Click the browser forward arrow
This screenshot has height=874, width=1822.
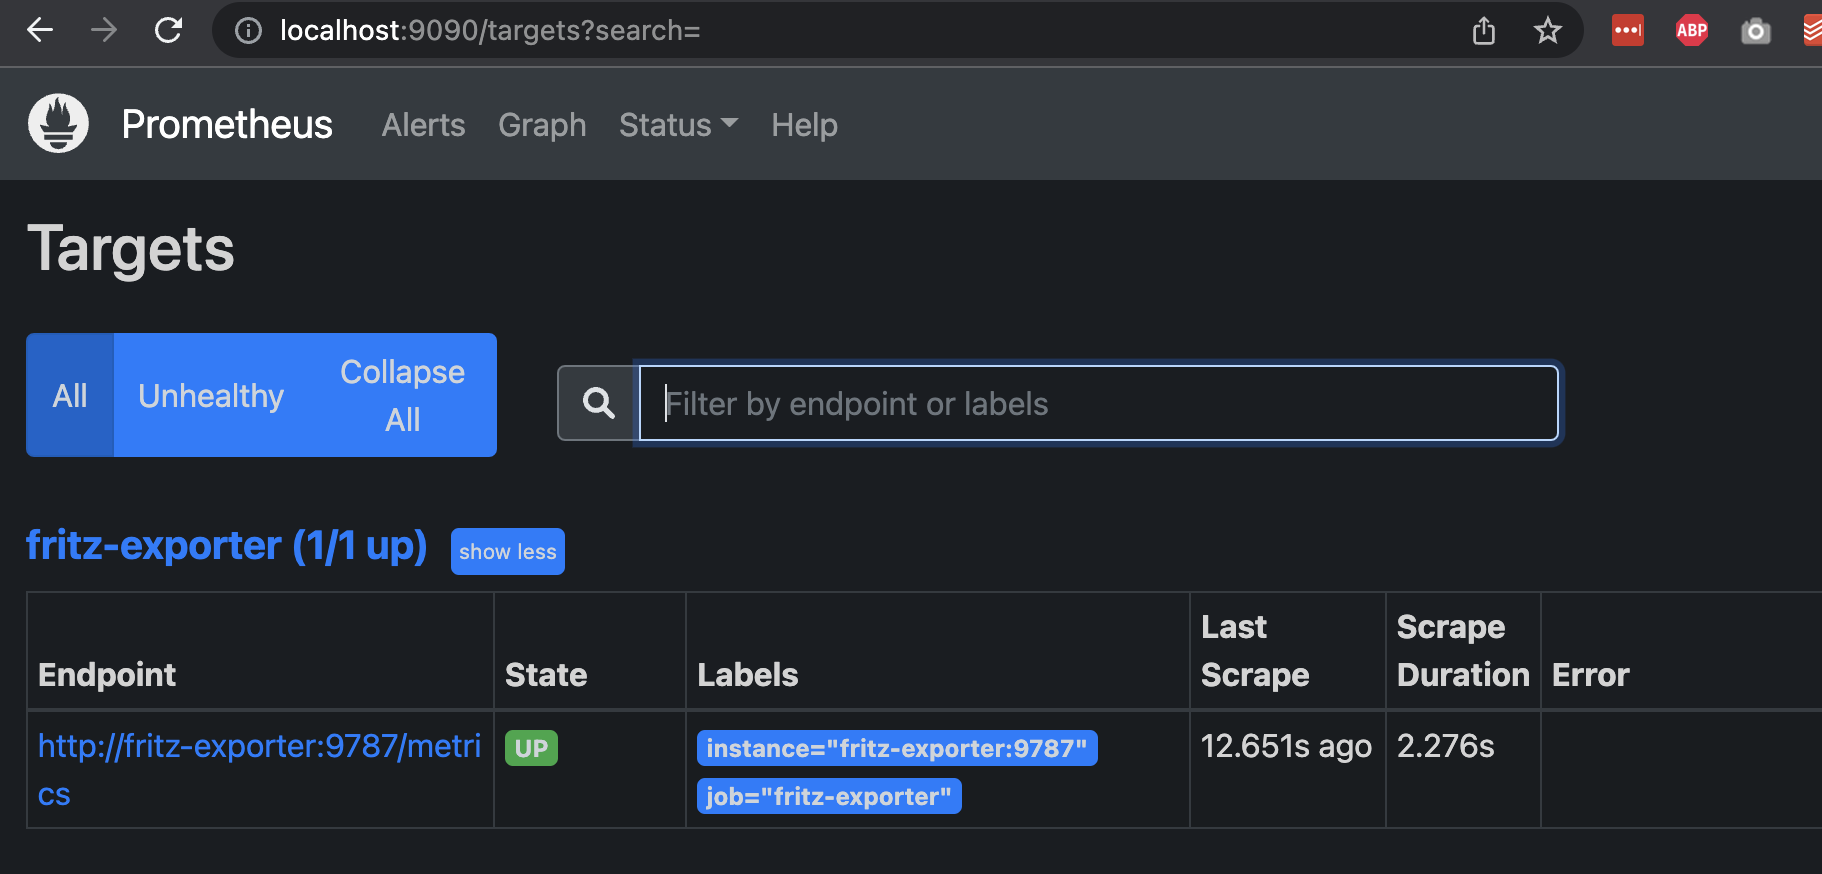pos(104,30)
